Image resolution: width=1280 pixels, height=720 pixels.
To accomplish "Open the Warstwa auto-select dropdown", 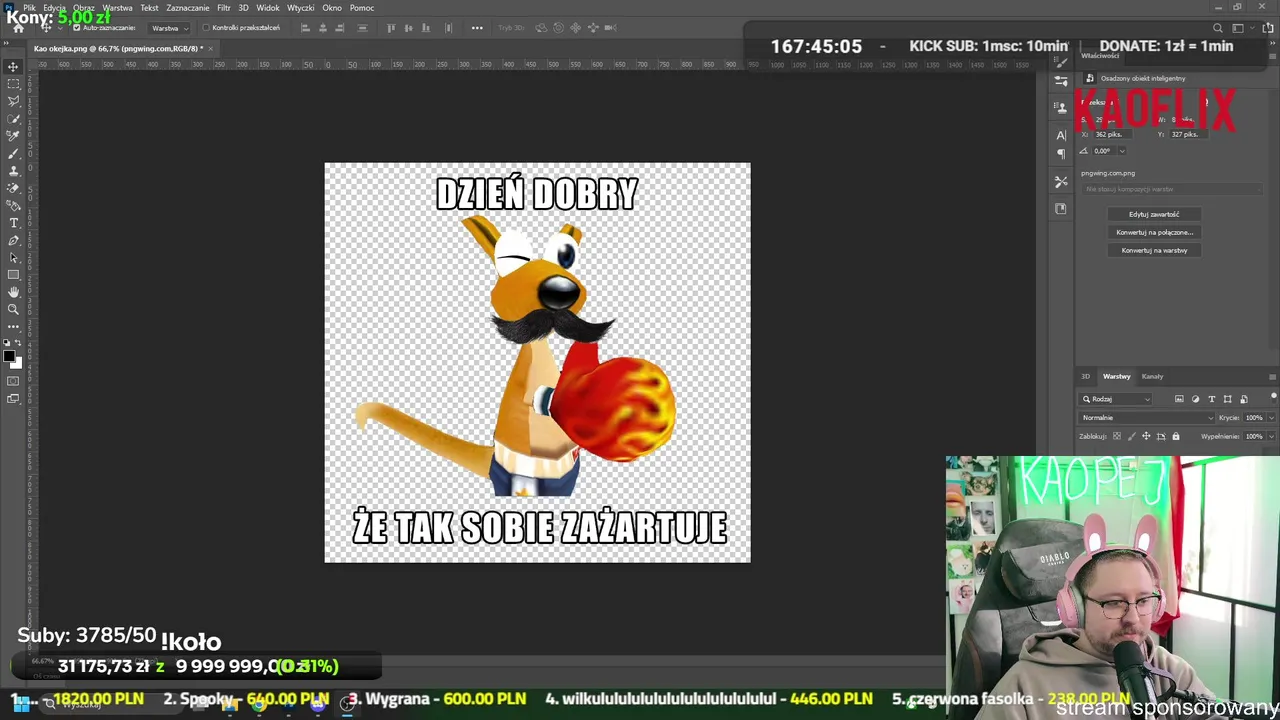I will click(x=169, y=28).
